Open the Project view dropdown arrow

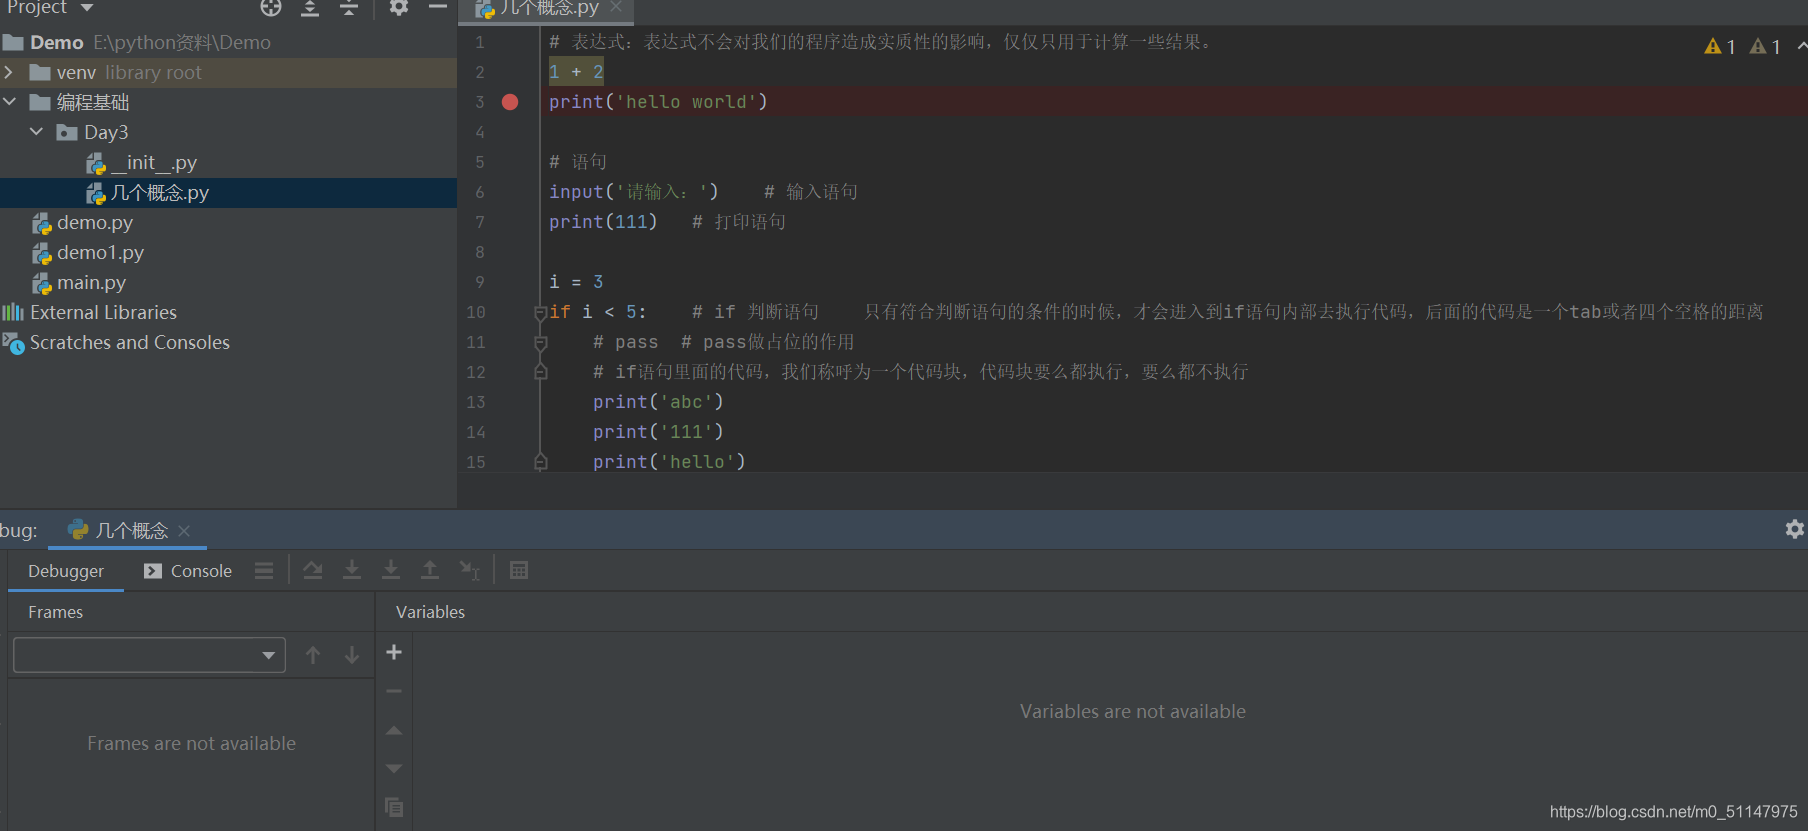(87, 8)
